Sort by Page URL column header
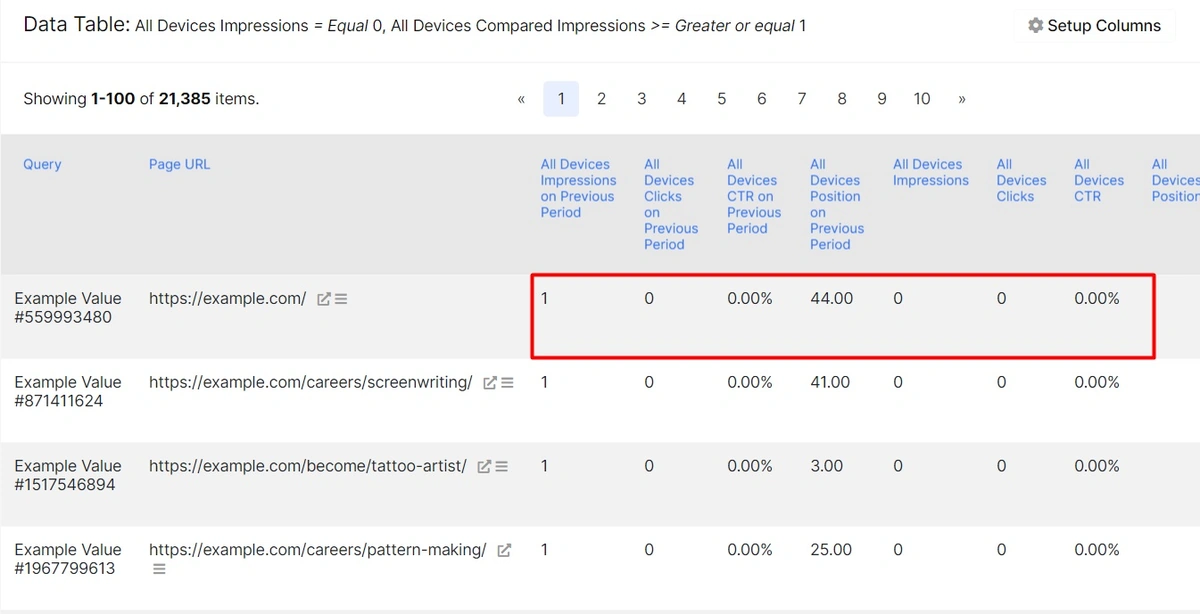 pyautogui.click(x=179, y=164)
